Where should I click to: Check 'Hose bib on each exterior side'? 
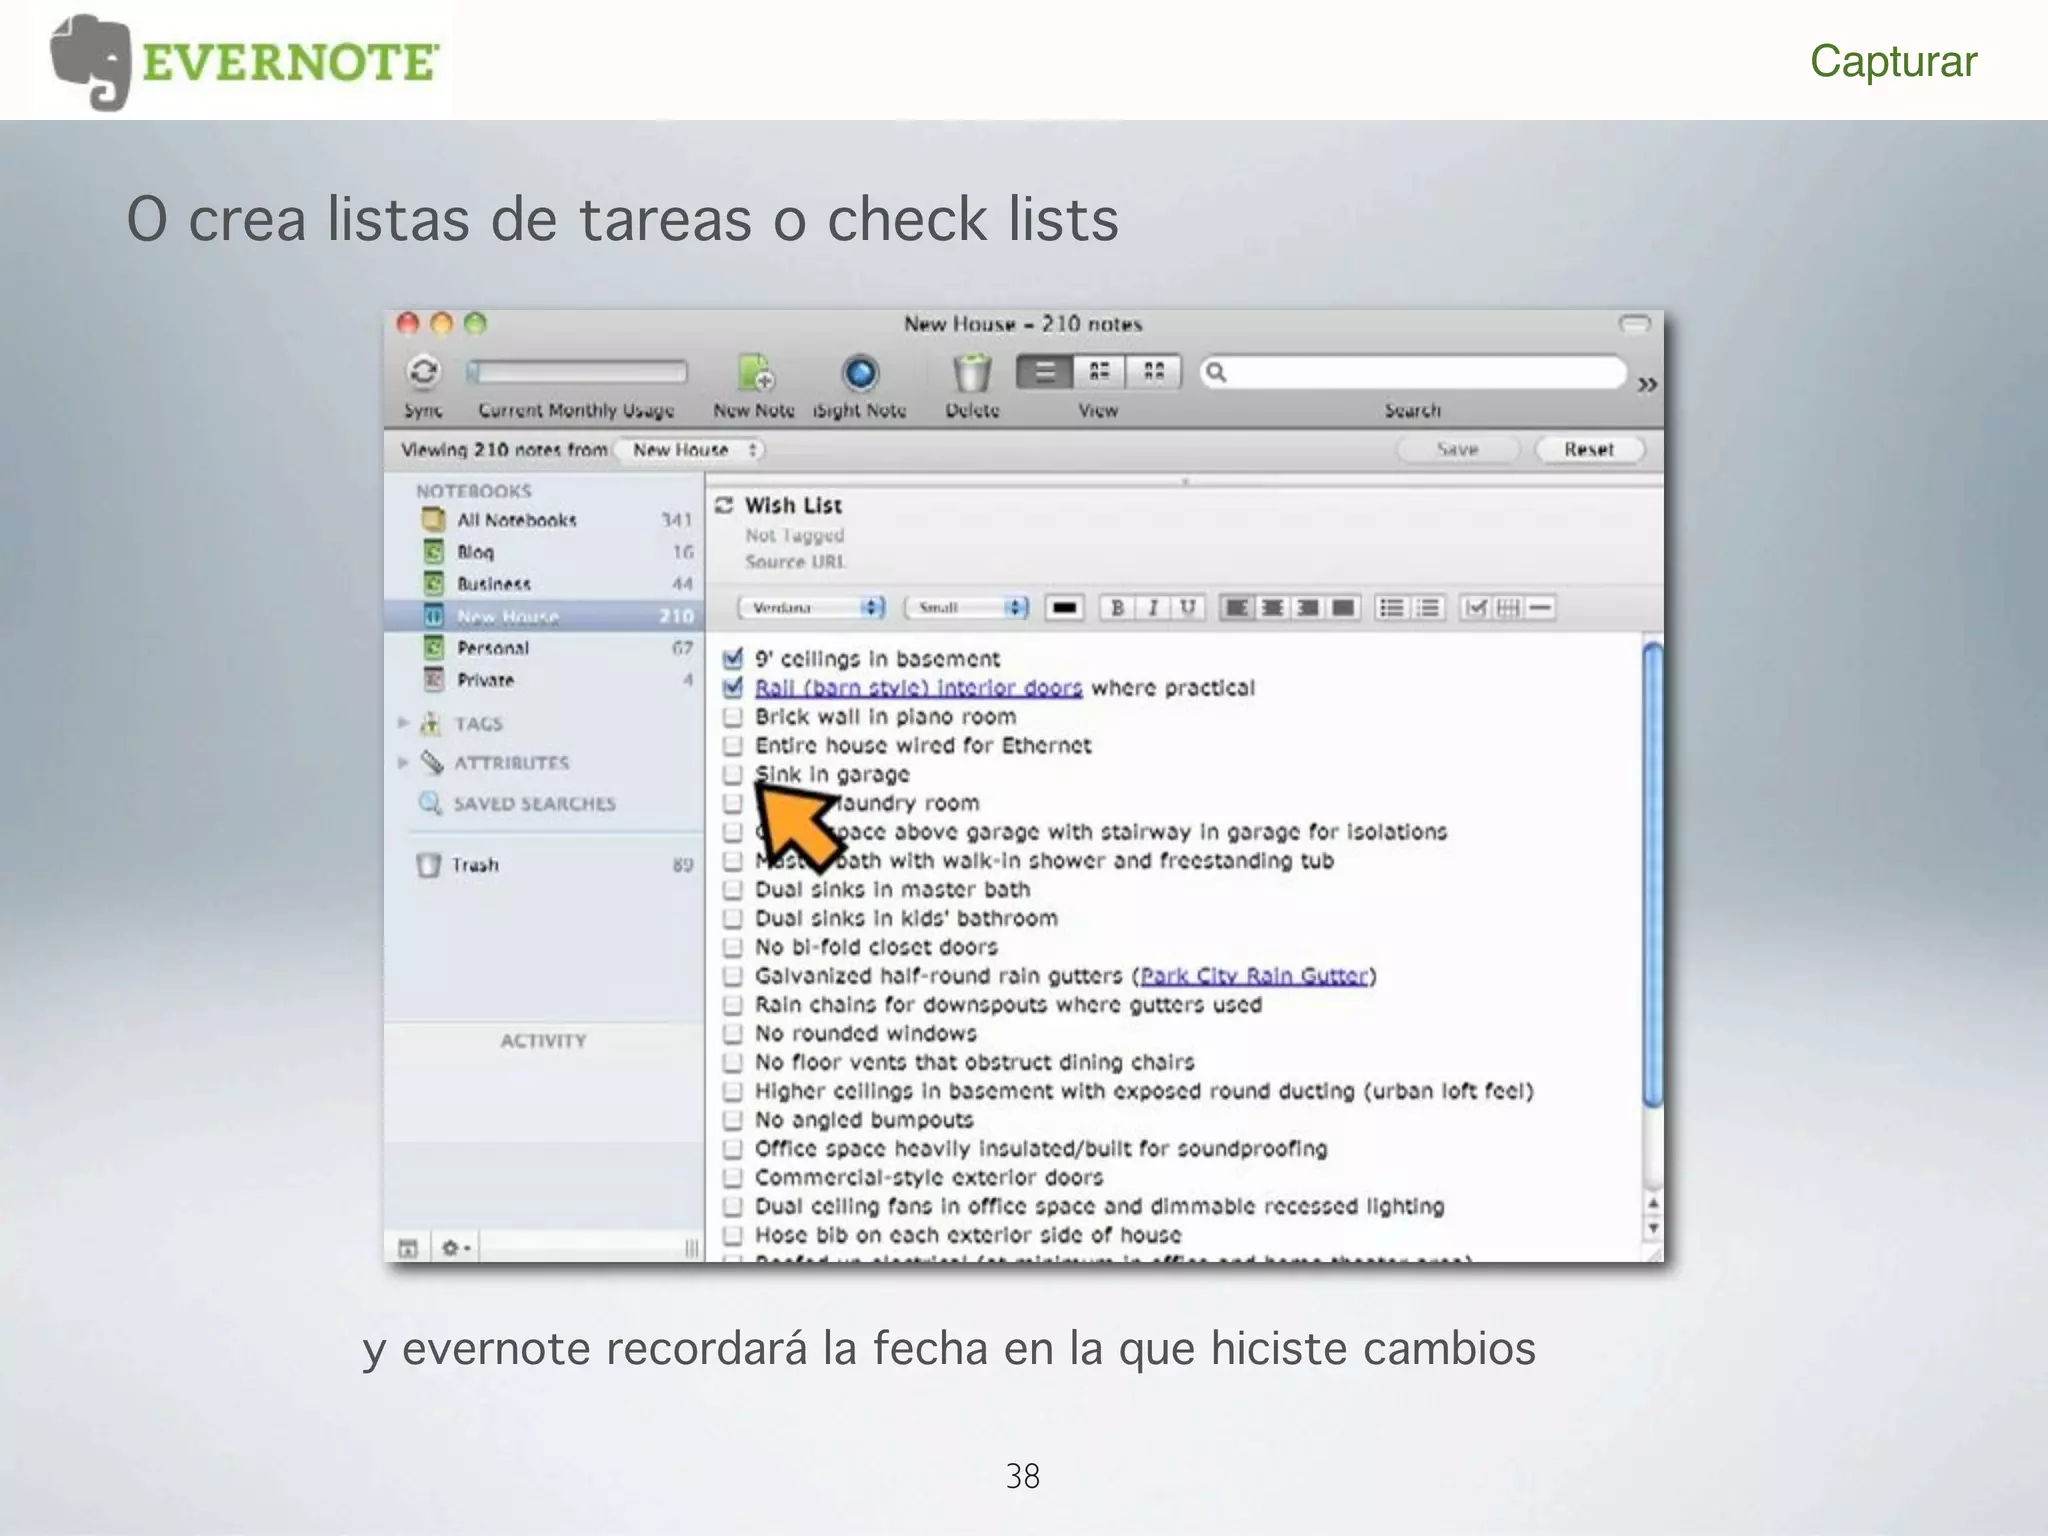click(733, 1235)
